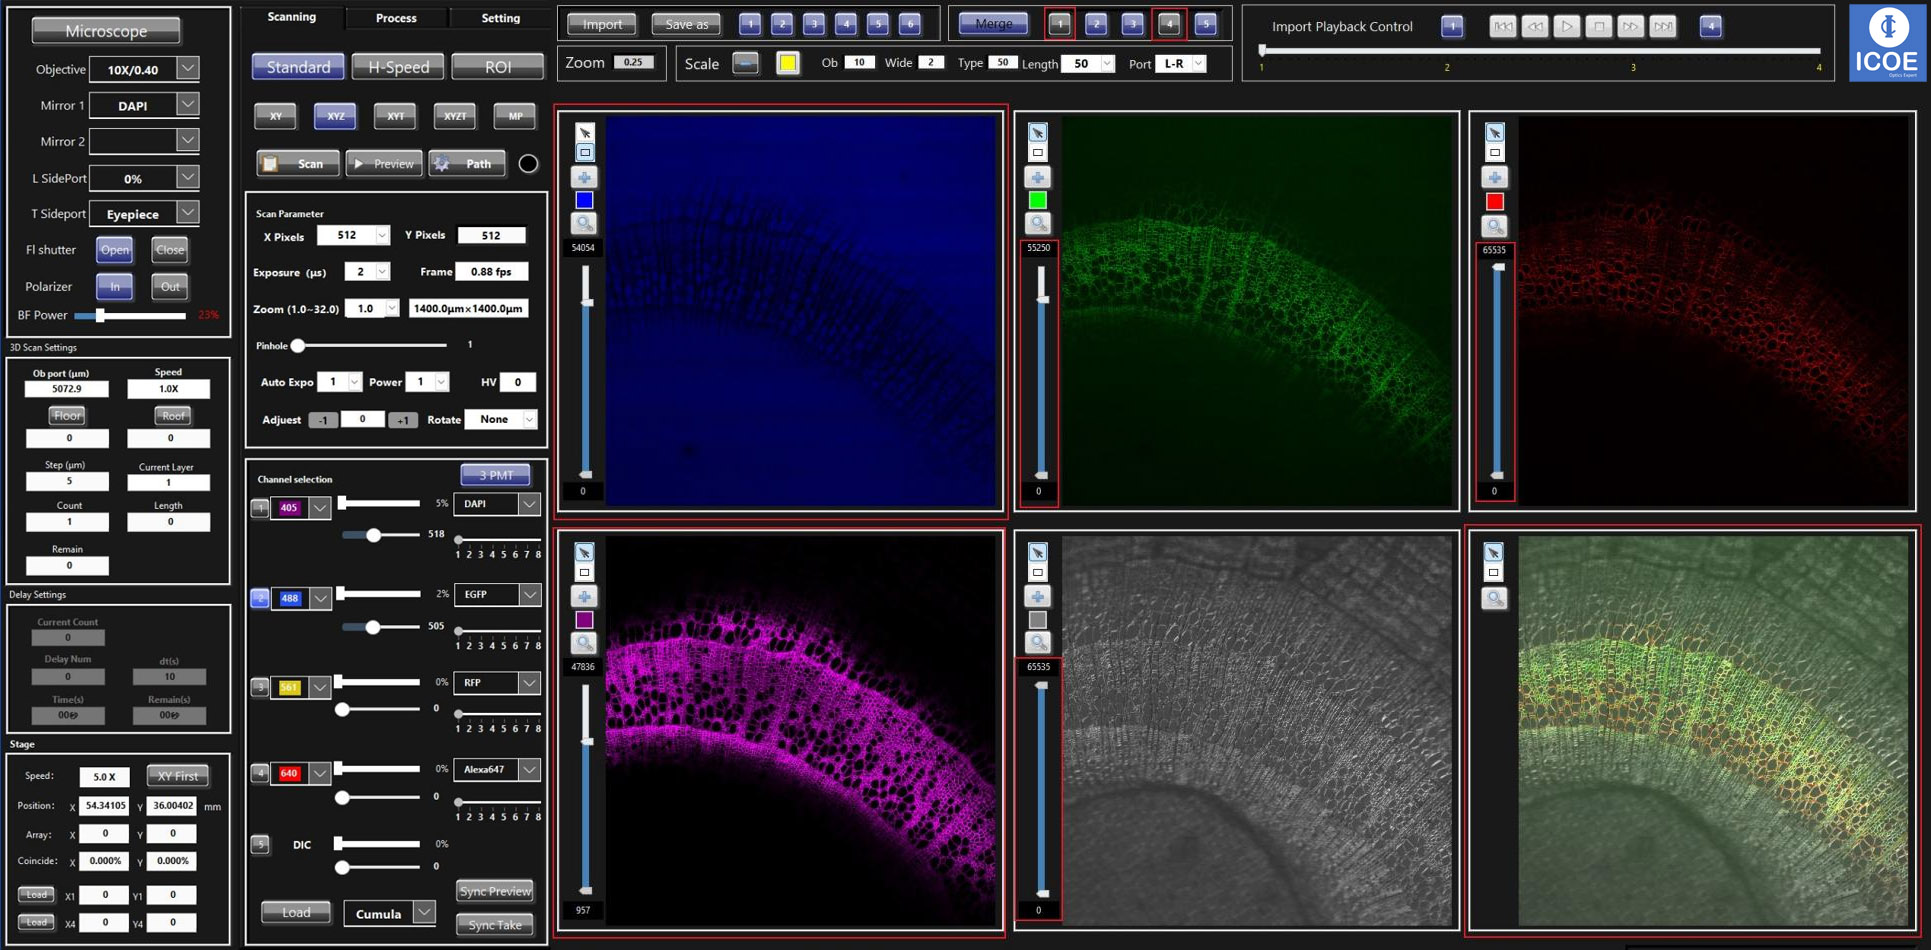The width and height of the screenshot is (1931, 950).
Task: Click the yellow Scale color swatch
Action: coord(788,64)
